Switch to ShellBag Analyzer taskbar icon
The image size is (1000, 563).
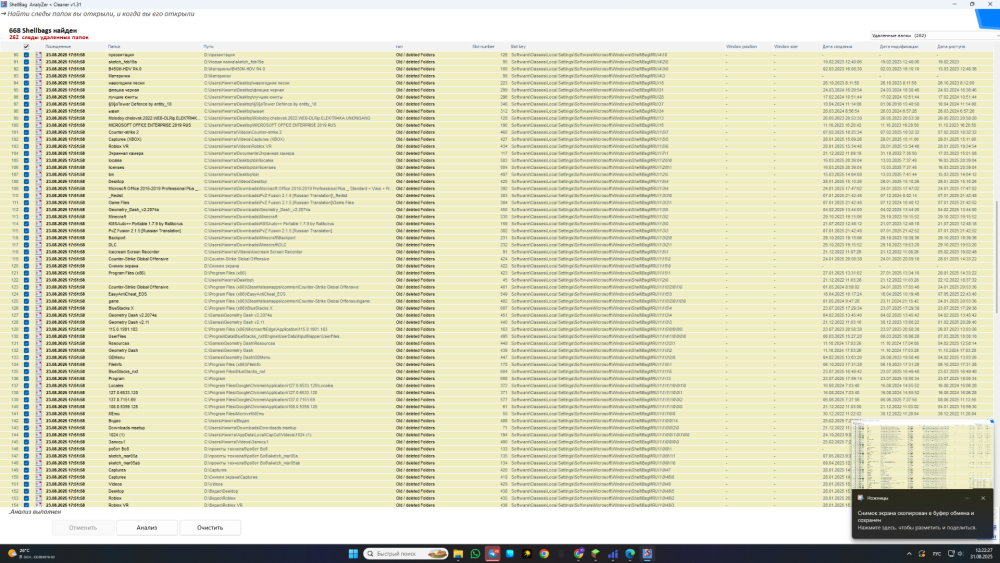[x=647, y=553]
